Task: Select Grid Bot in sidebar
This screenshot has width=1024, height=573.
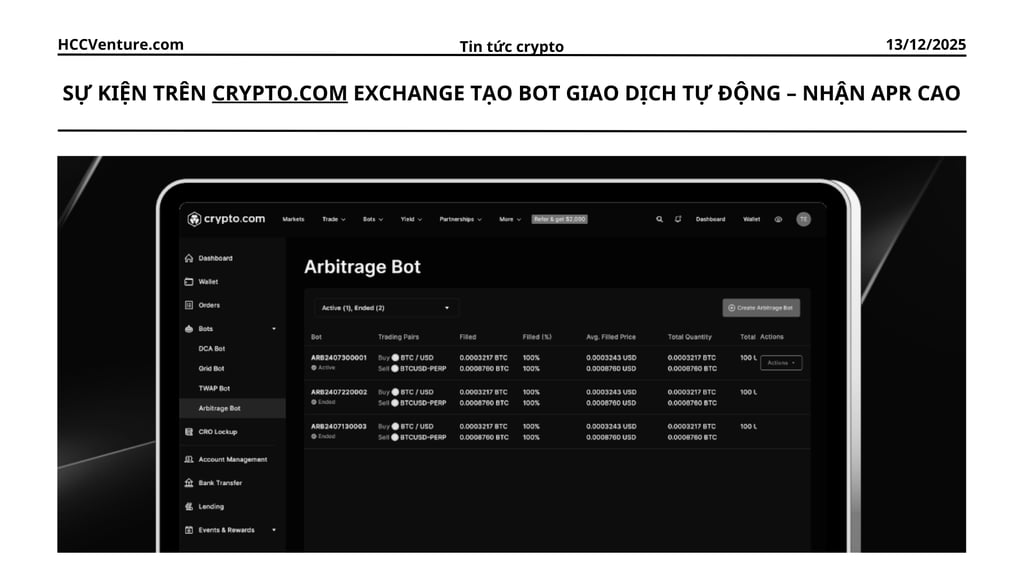Action: coord(211,368)
